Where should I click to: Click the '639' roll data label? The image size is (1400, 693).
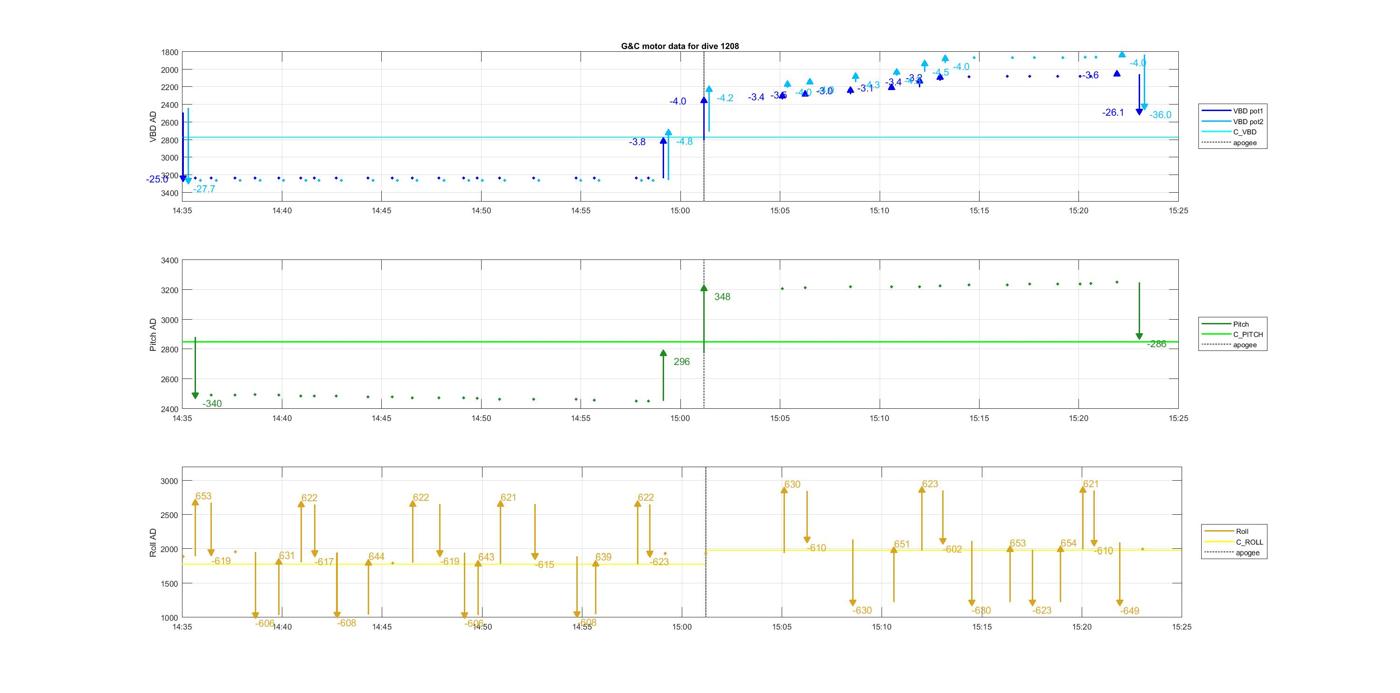[x=603, y=557]
